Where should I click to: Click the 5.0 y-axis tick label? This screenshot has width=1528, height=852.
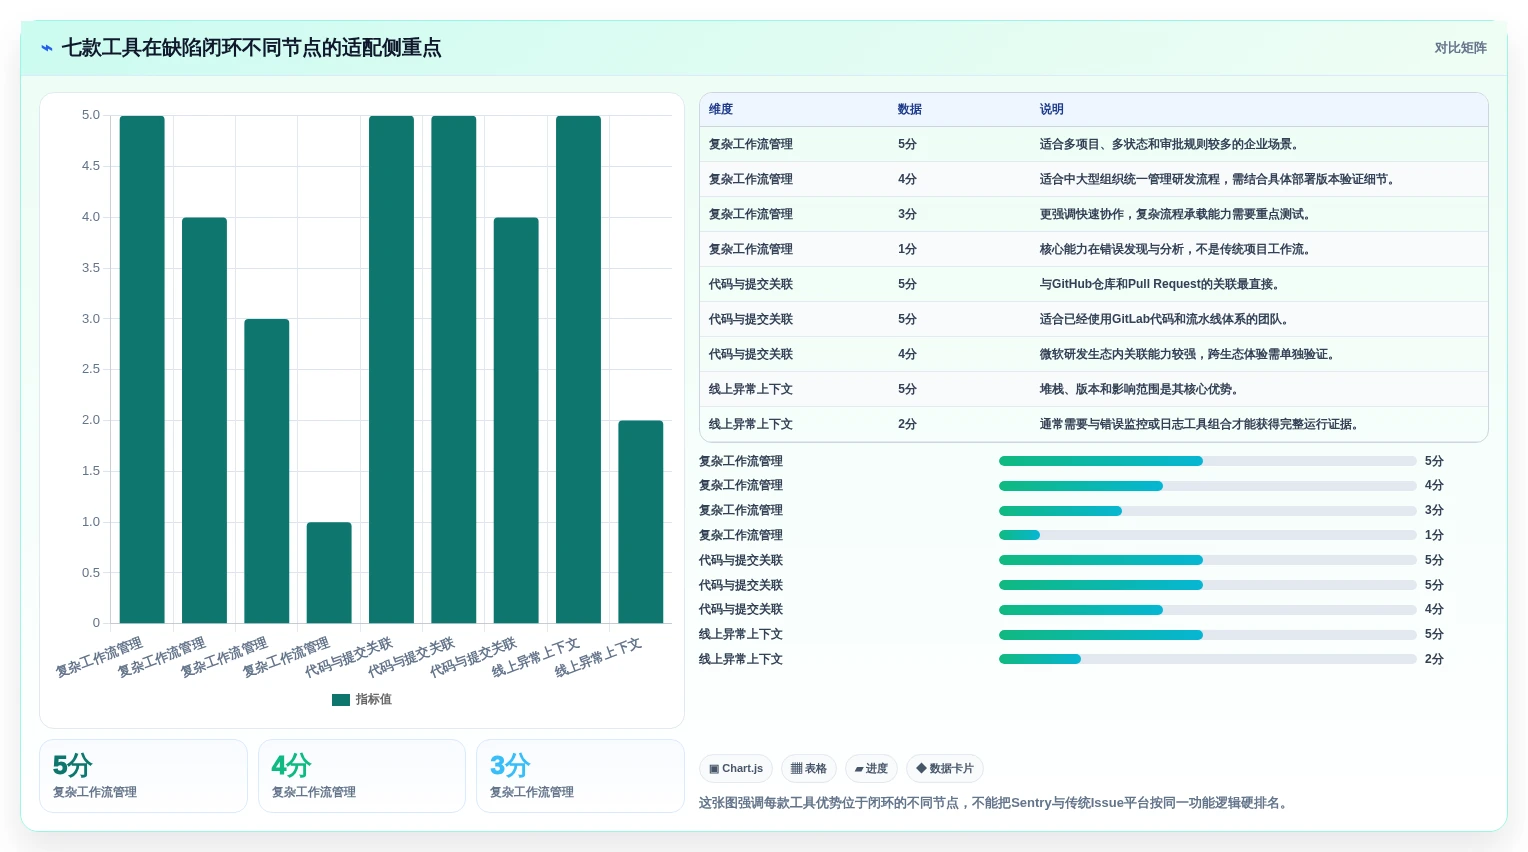point(91,115)
